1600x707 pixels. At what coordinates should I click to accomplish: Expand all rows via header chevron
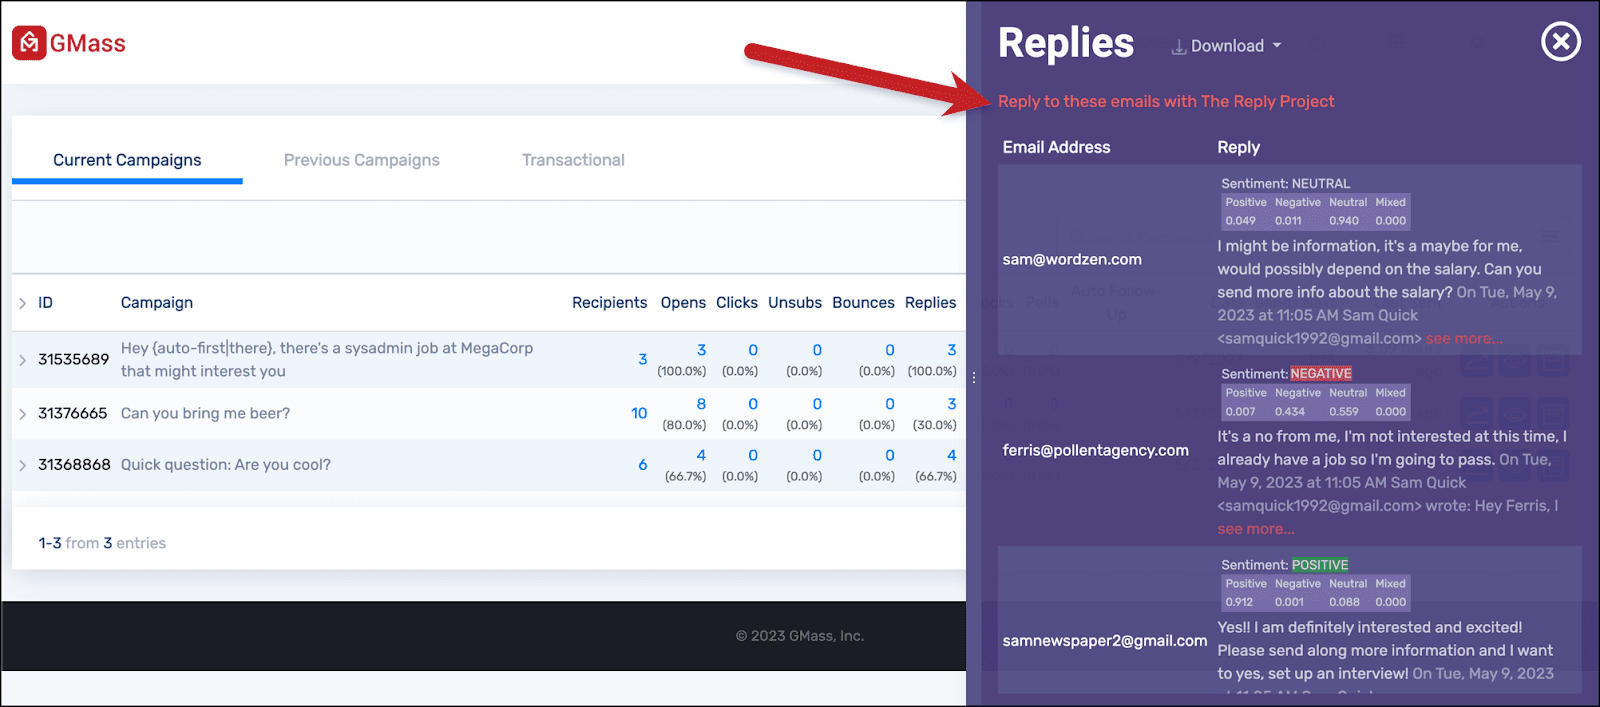(23, 303)
